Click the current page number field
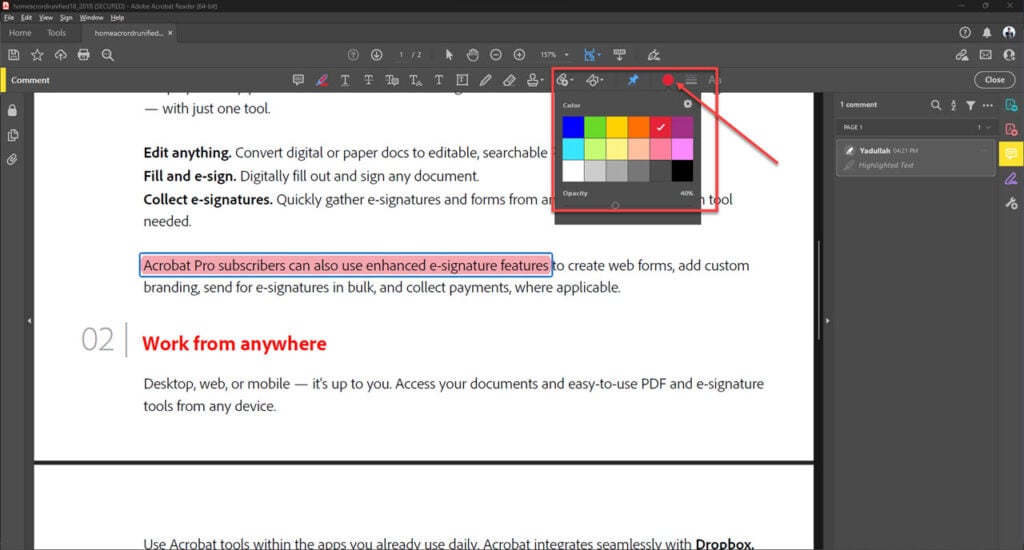The width and height of the screenshot is (1024, 550). [x=401, y=55]
